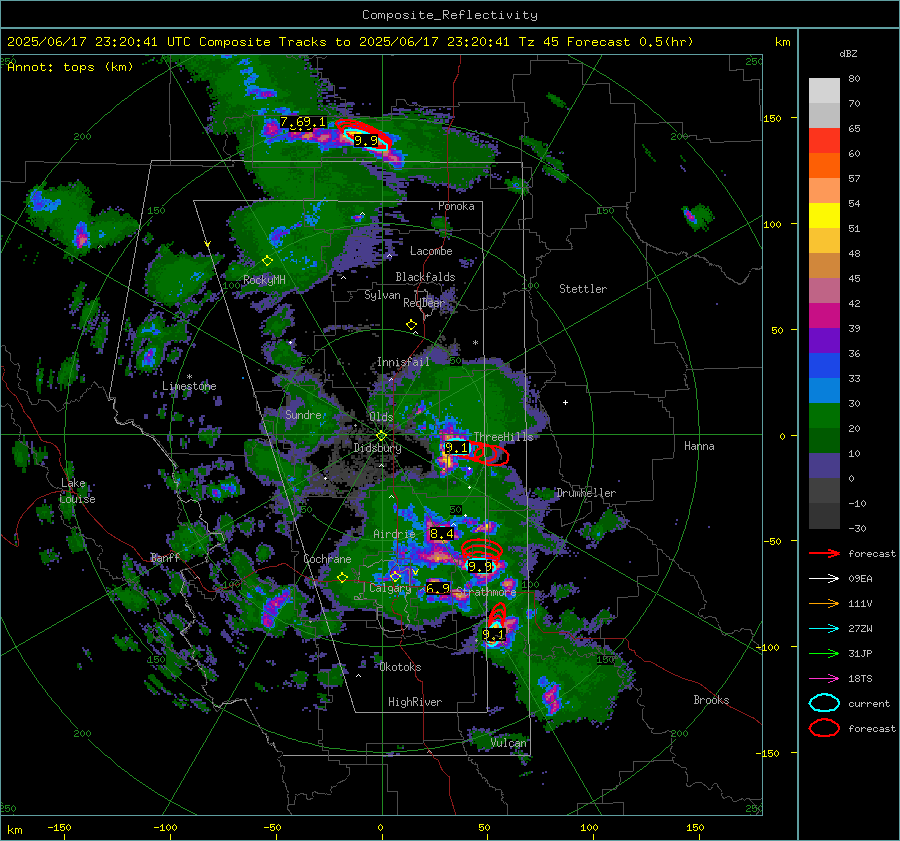Click the 9.9 storm top label above Strathmore
The height and width of the screenshot is (841, 900).
coord(480,567)
